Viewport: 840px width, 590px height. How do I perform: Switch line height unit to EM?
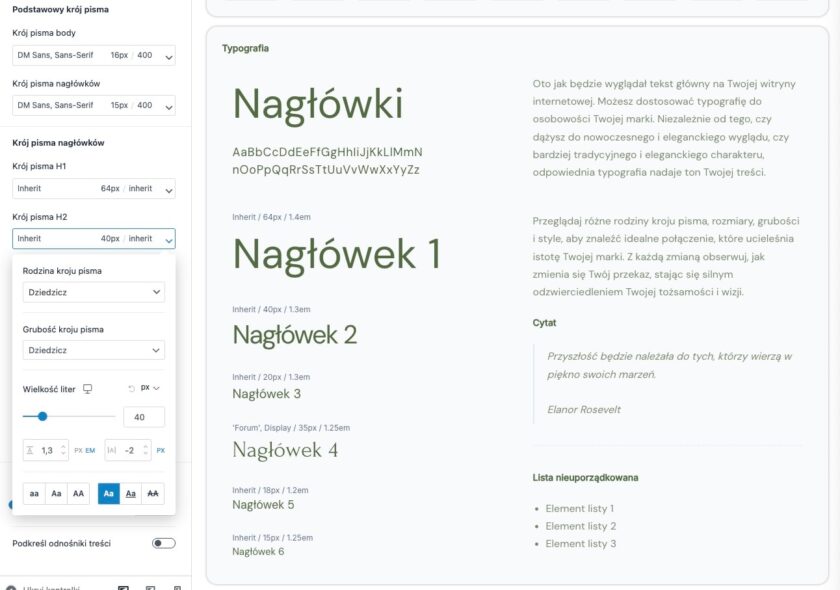90,451
